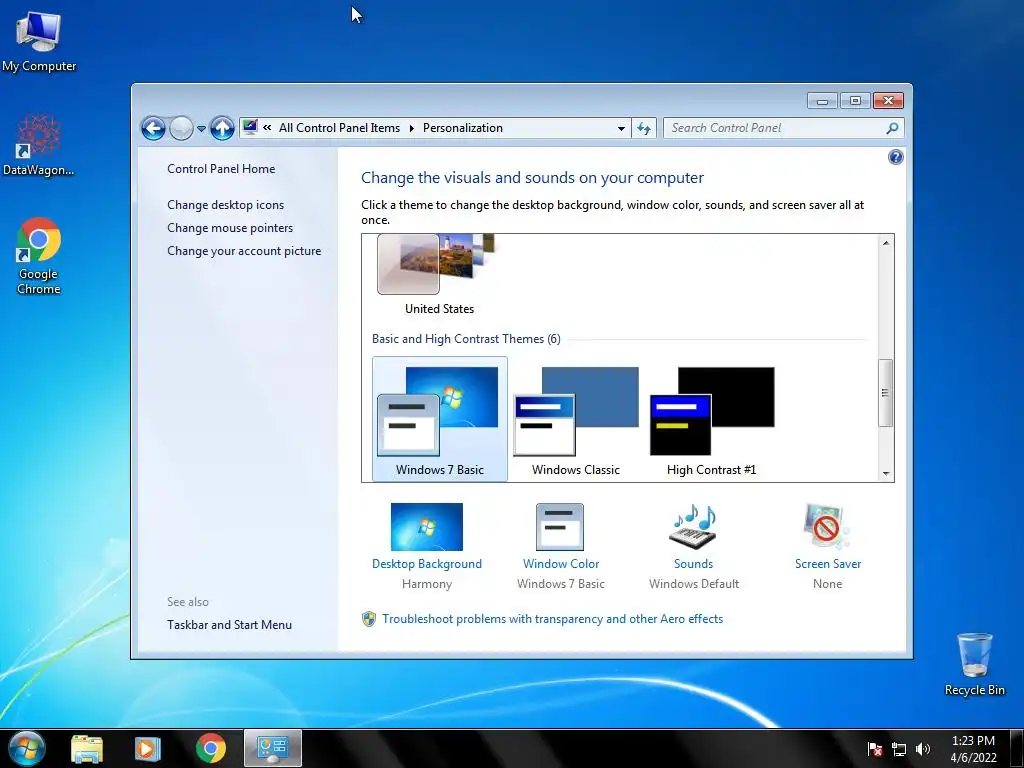Minimize the Personalization window
1024x768 pixels.
[822, 101]
